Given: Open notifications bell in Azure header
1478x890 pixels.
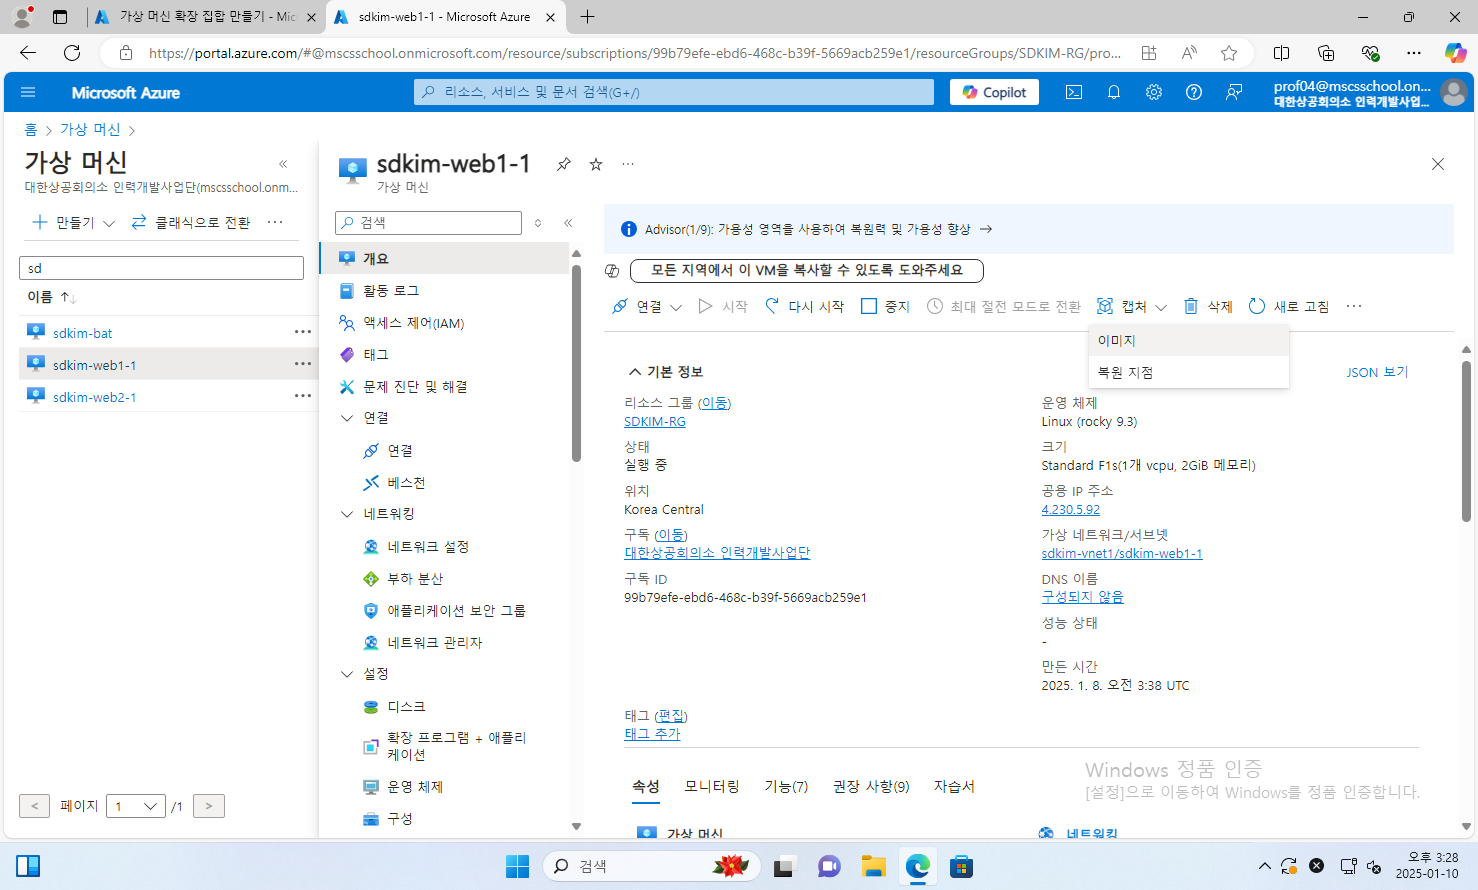Looking at the screenshot, I should coord(1113,92).
